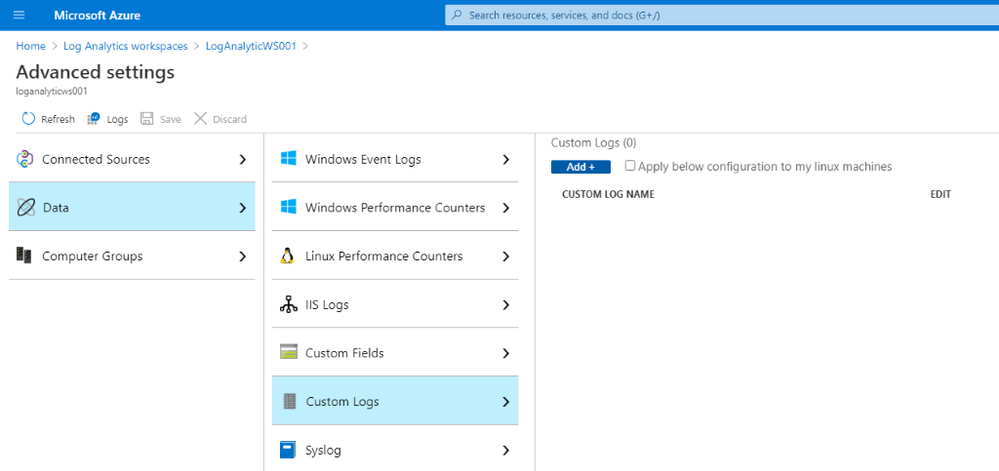Open Custom Fields label
The height and width of the screenshot is (471, 999).
pyautogui.click(x=345, y=353)
